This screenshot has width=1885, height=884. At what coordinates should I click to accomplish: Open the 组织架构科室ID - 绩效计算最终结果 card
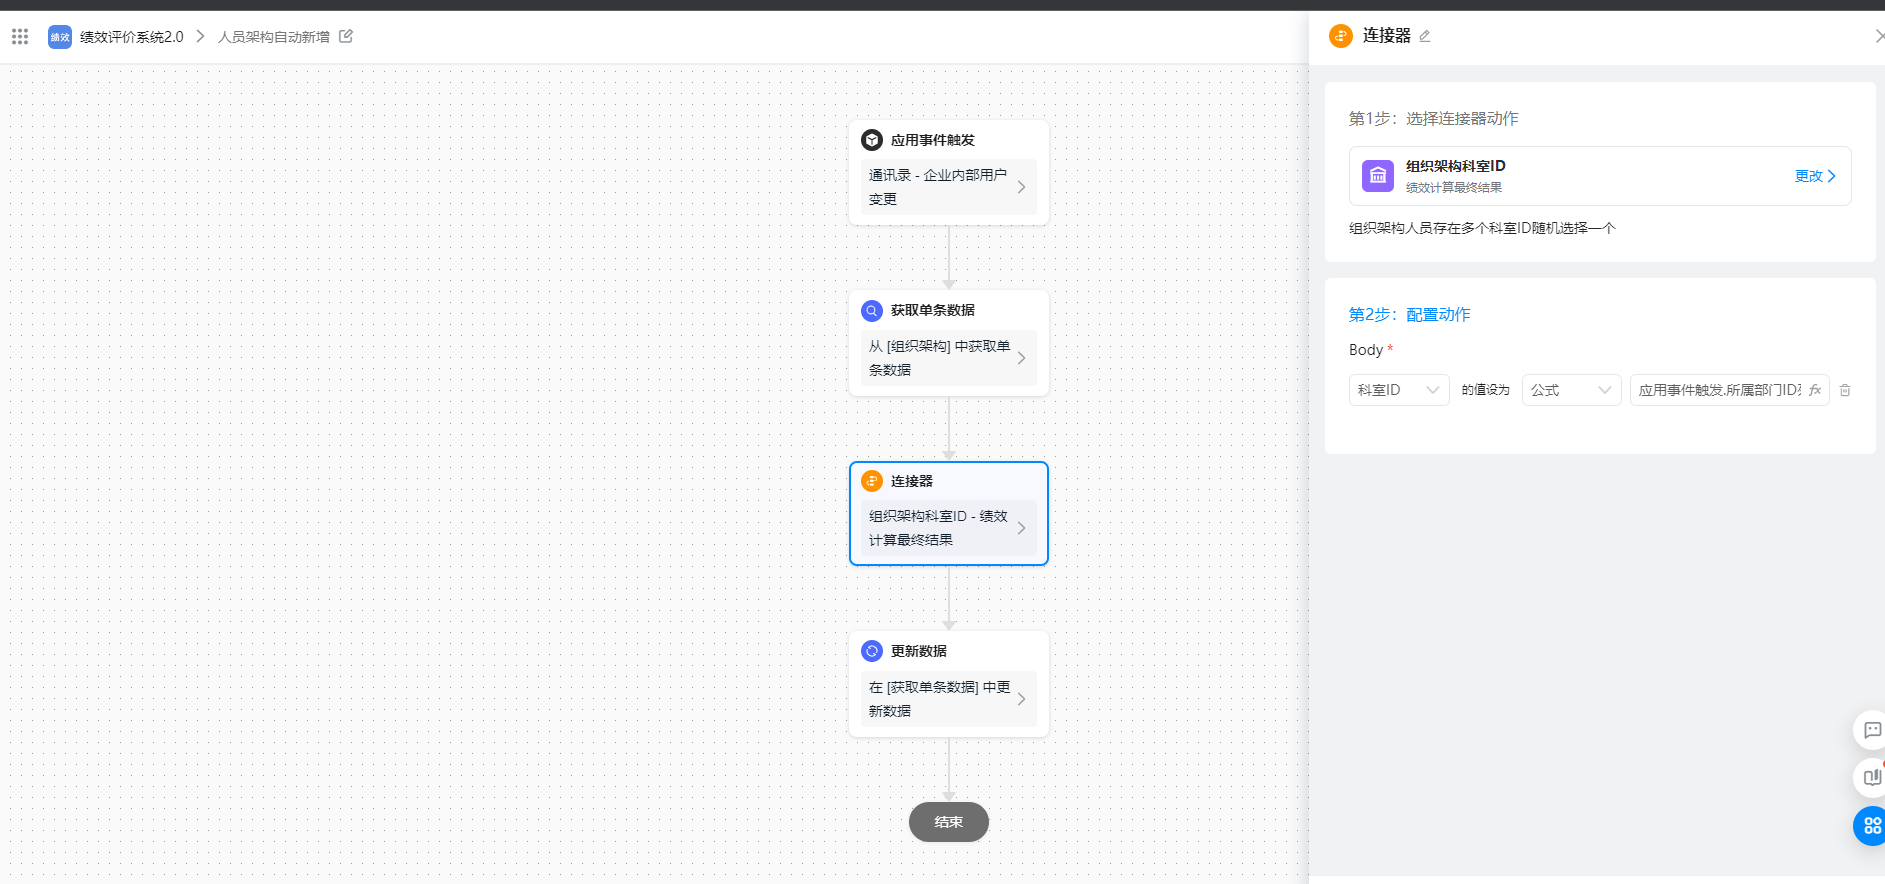tap(948, 528)
